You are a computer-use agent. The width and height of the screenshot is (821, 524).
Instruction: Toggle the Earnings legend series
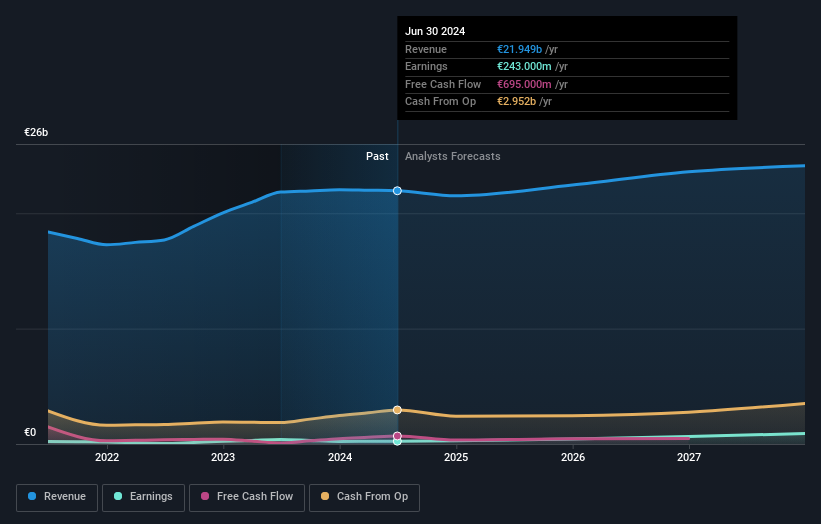[143, 497]
